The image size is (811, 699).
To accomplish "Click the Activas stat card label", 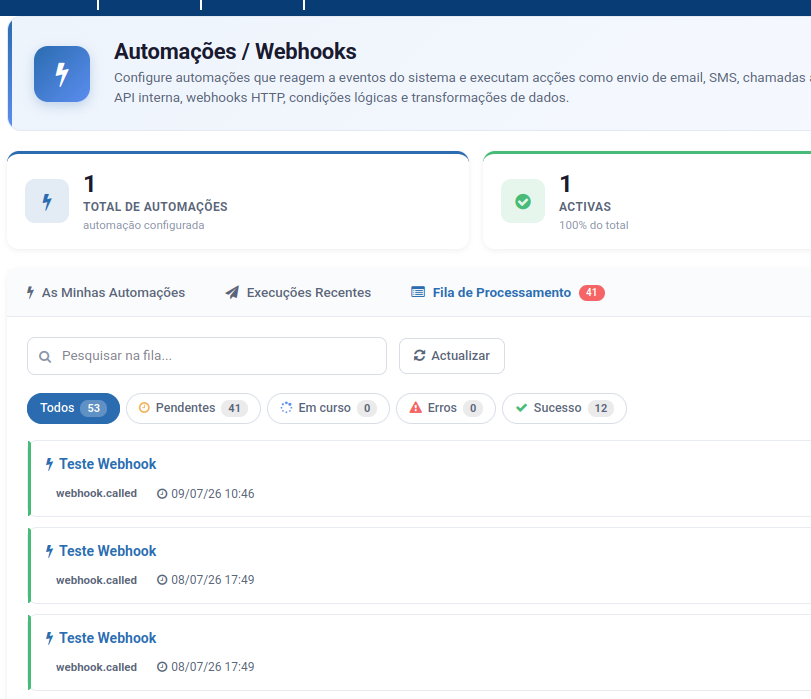I will coord(585,207).
